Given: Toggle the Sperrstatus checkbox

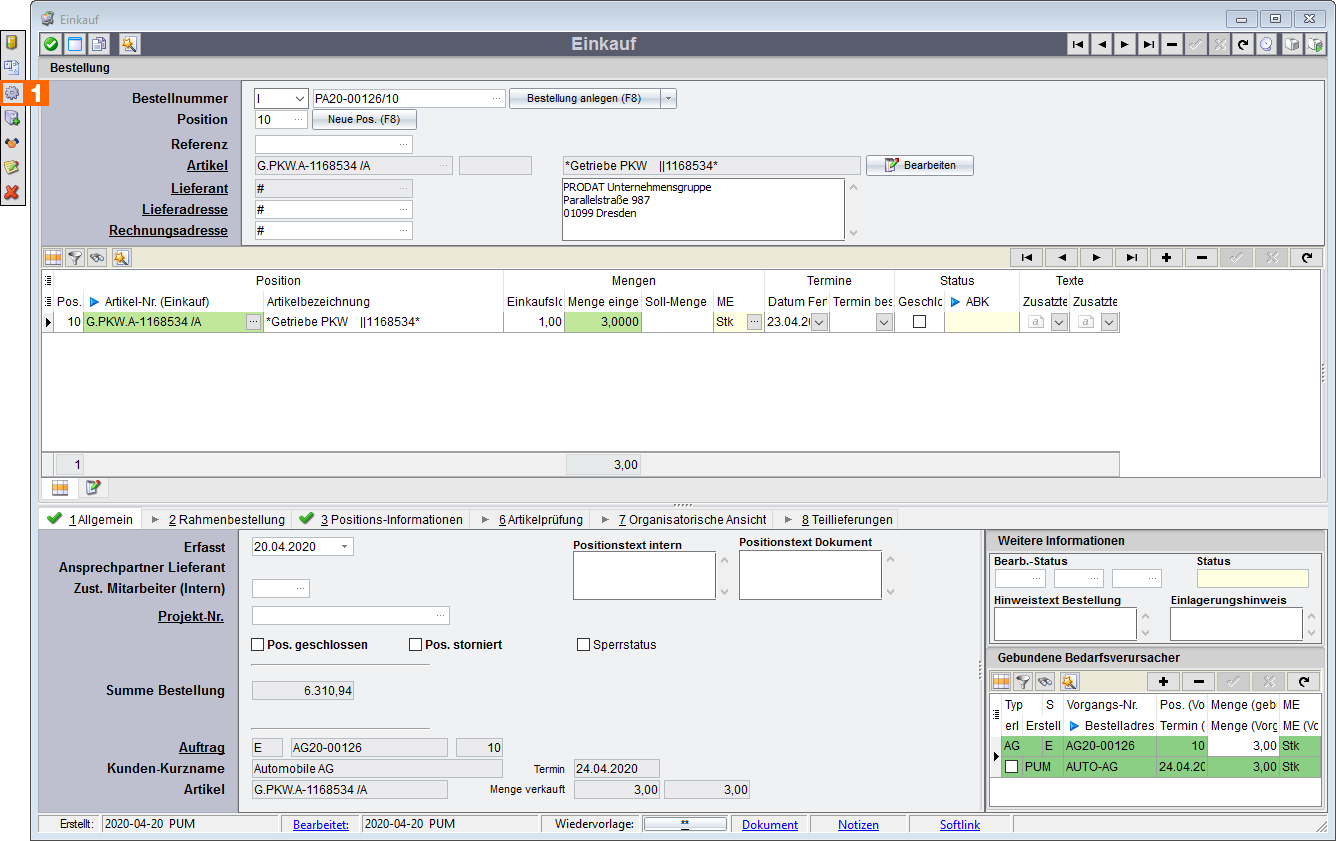Looking at the screenshot, I should [583, 645].
